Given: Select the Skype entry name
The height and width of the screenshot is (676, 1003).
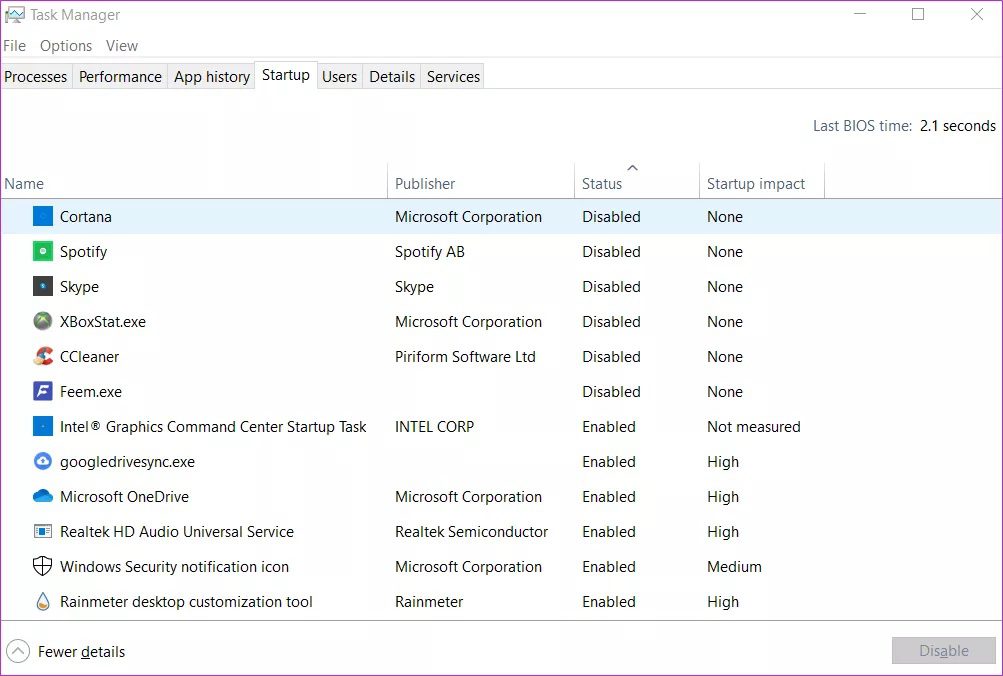Looking at the screenshot, I should pyautogui.click(x=79, y=287).
